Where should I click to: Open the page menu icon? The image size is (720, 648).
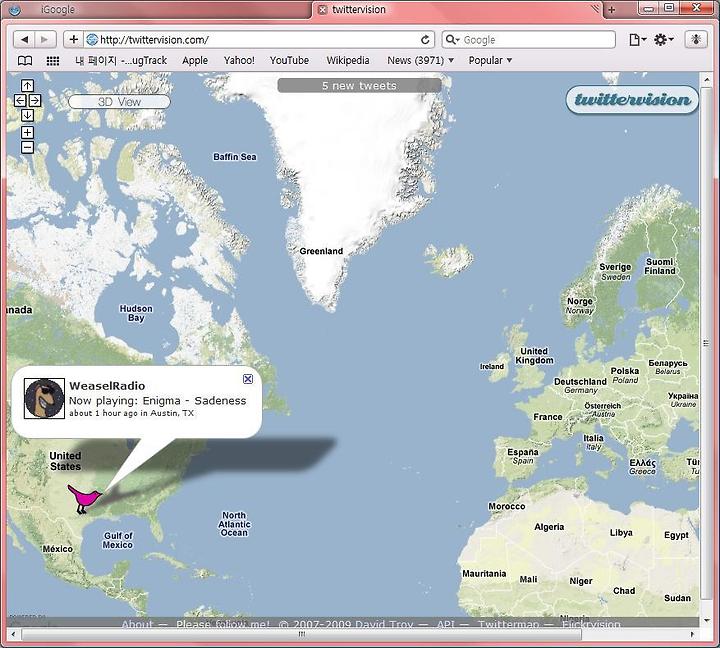point(637,40)
